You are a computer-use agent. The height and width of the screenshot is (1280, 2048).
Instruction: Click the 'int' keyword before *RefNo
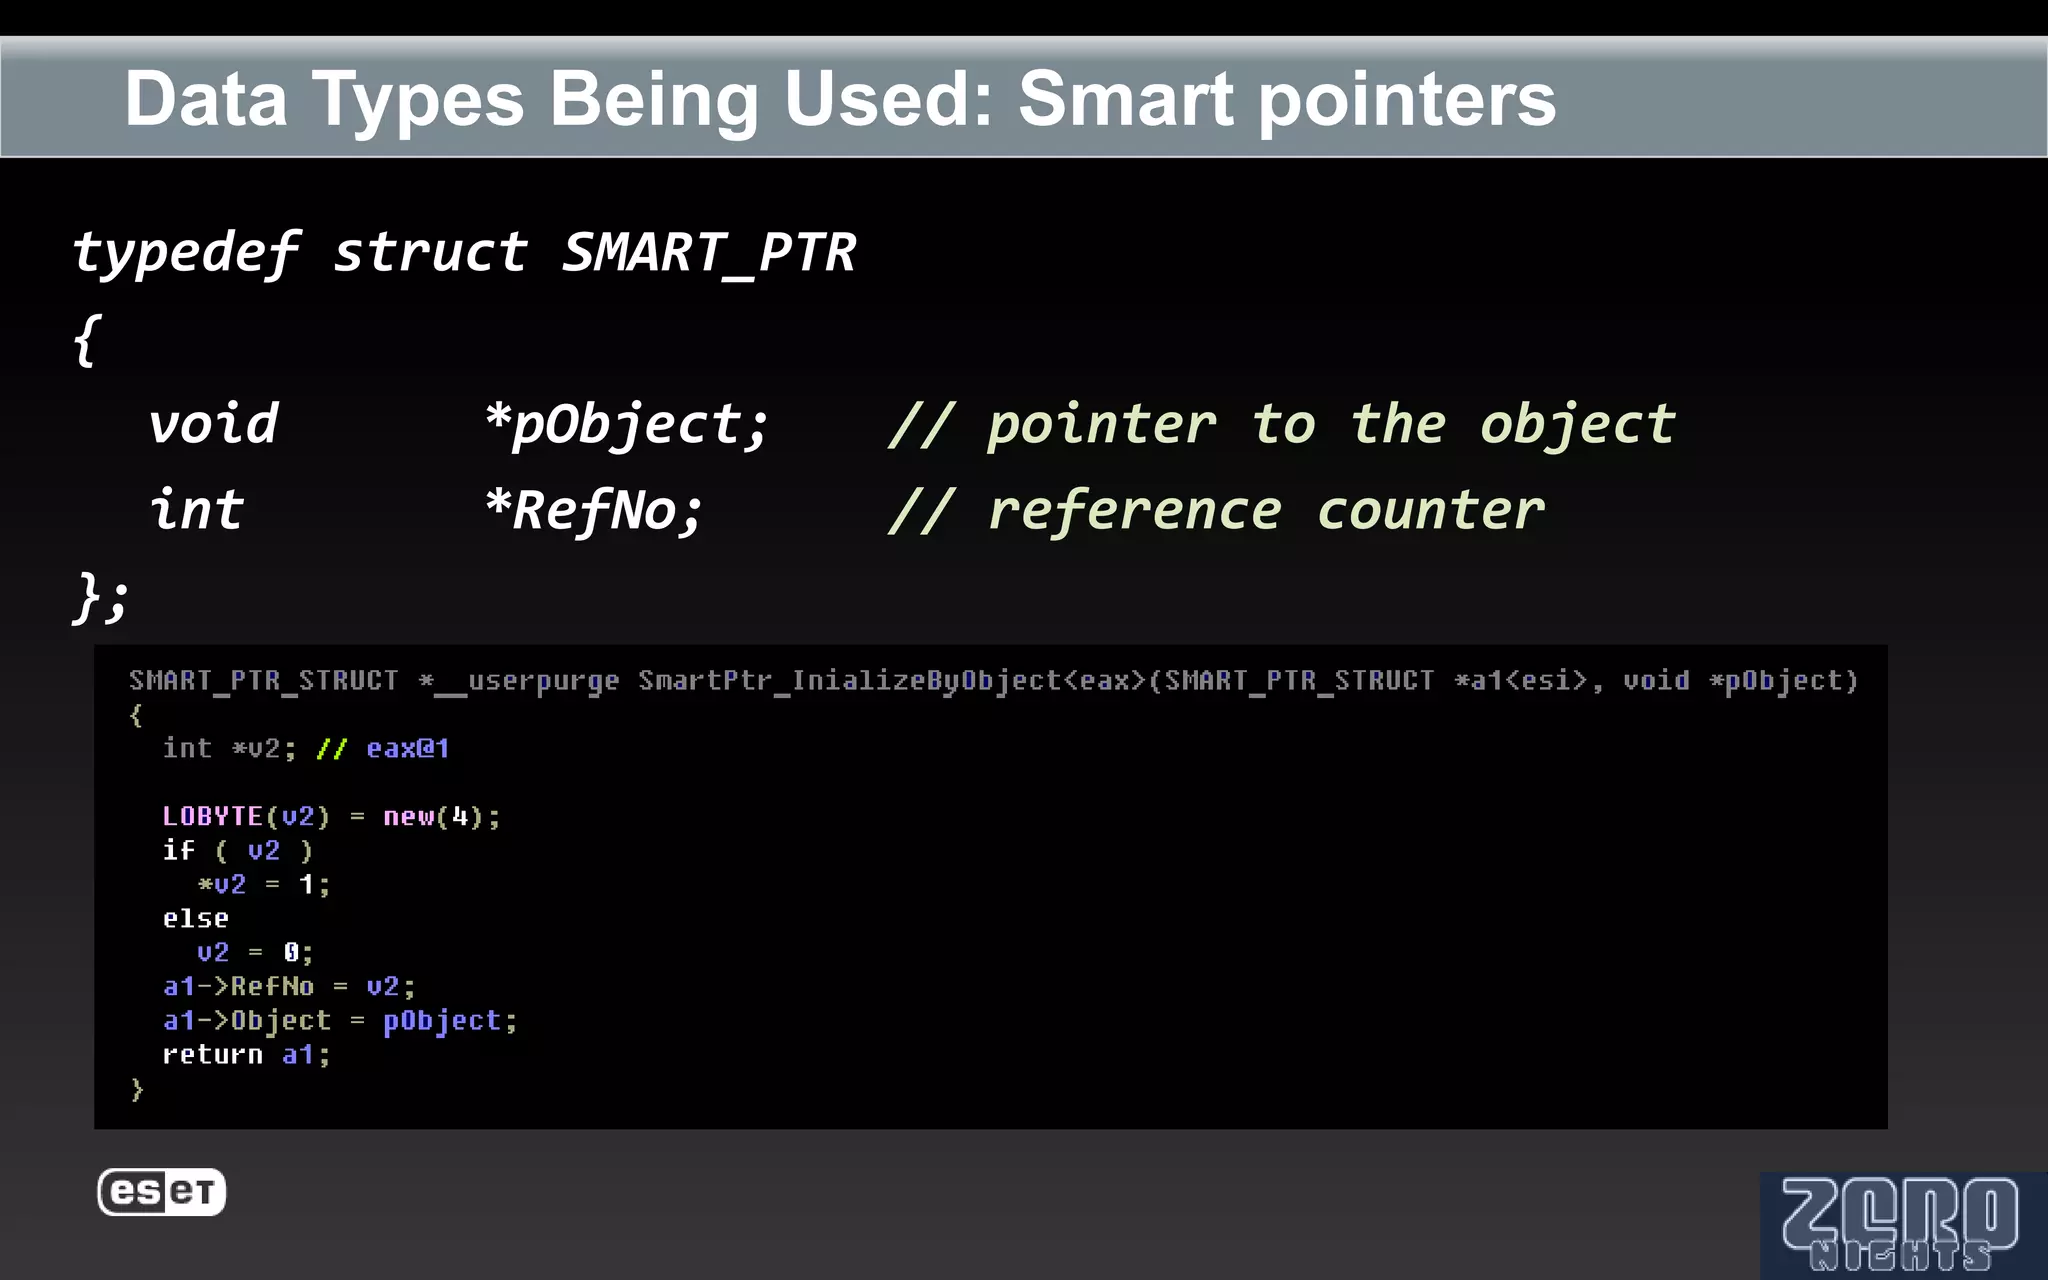click(197, 510)
